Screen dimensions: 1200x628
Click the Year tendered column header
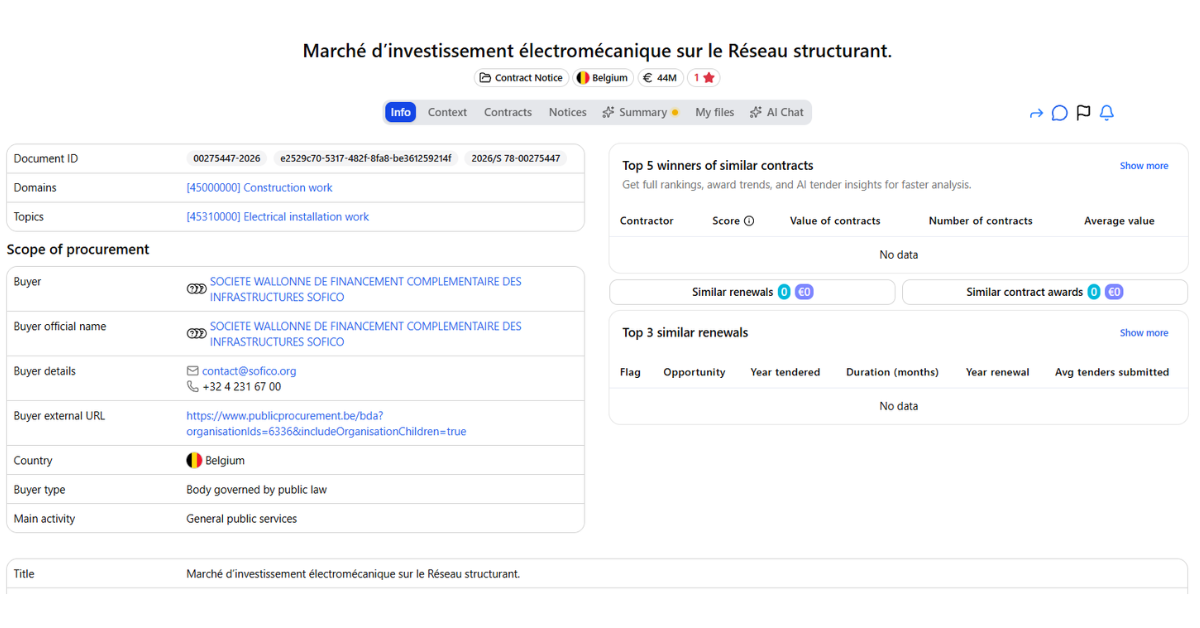pos(785,372)
